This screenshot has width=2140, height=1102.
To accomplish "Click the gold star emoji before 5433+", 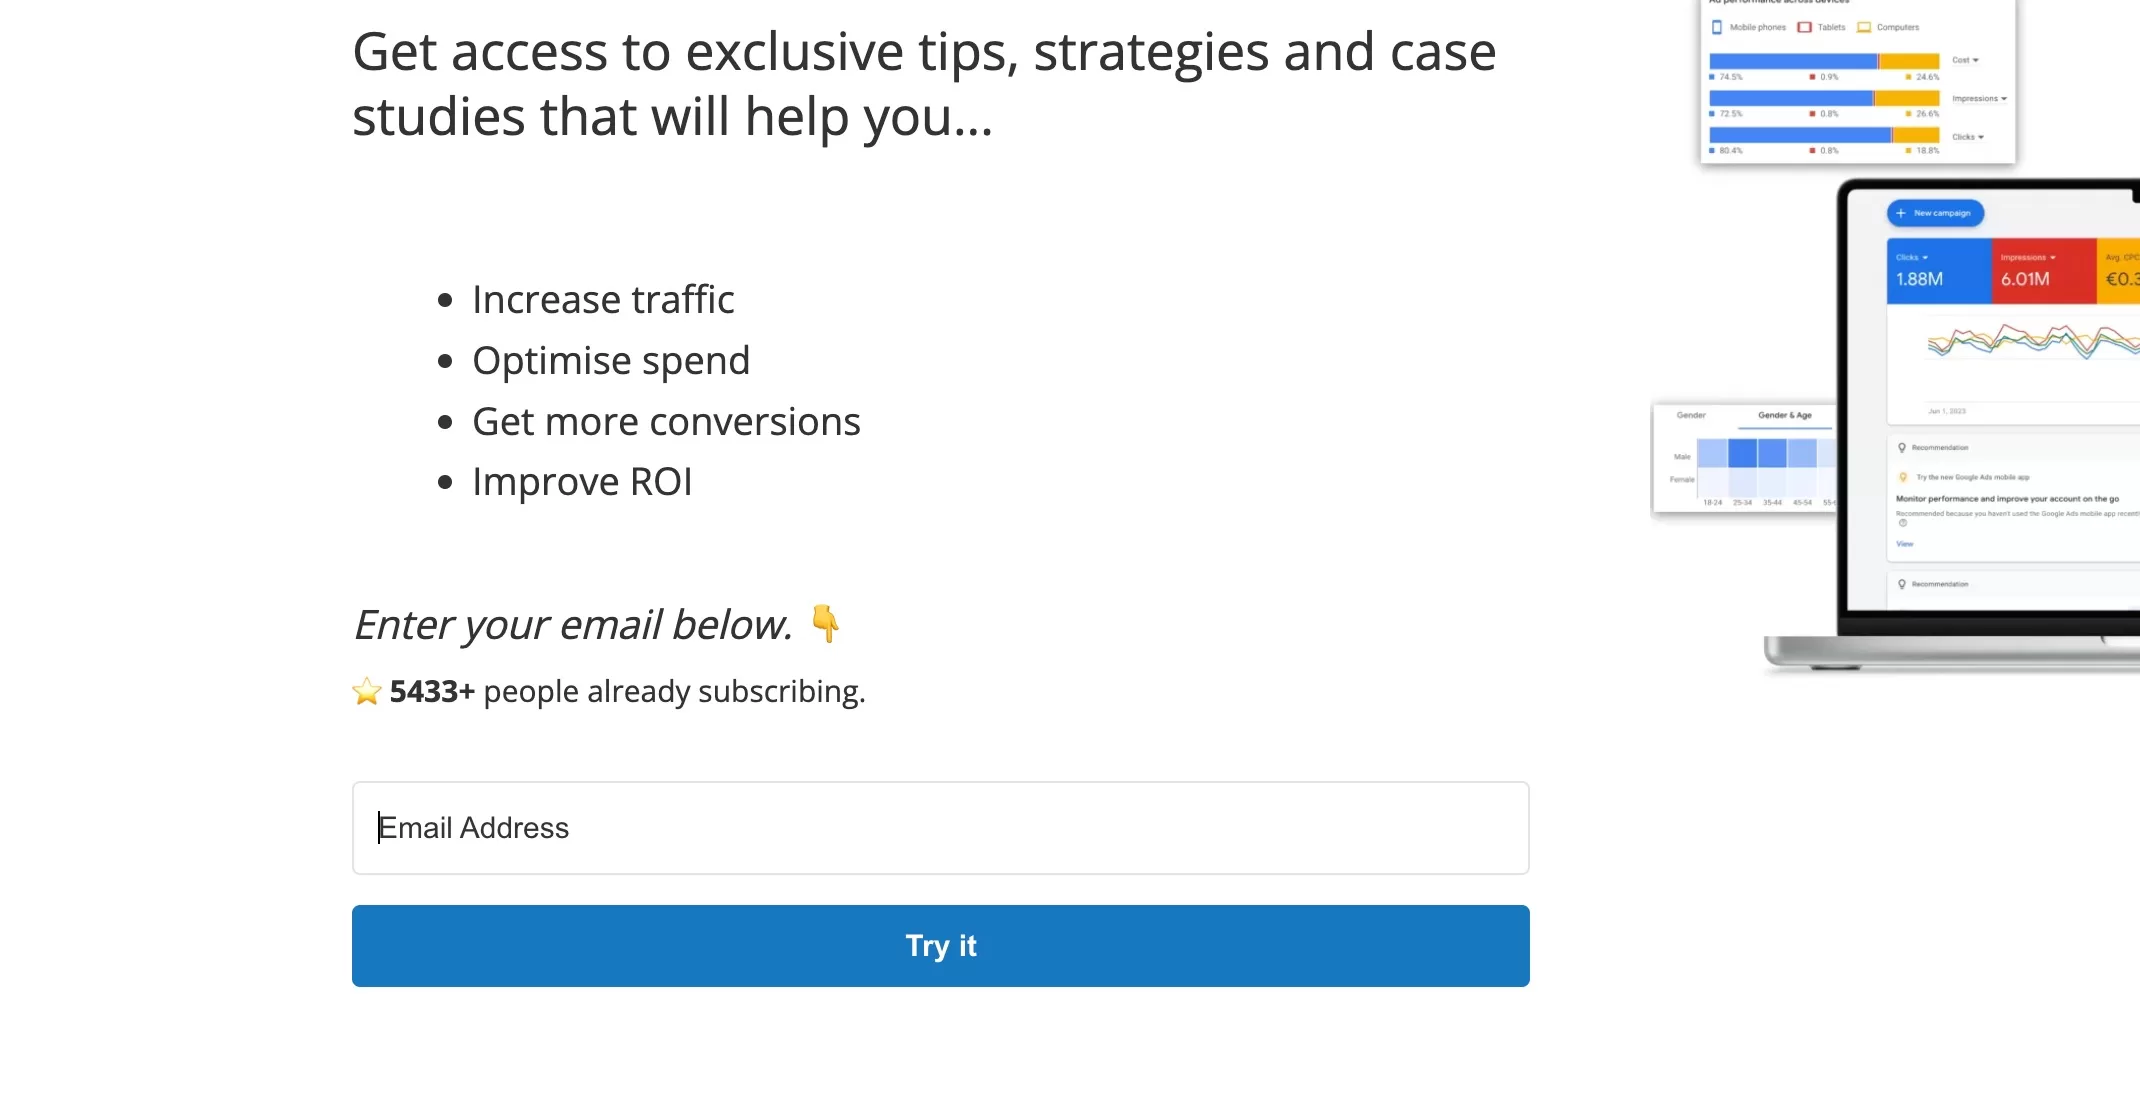I will click(x=367, y=691).
